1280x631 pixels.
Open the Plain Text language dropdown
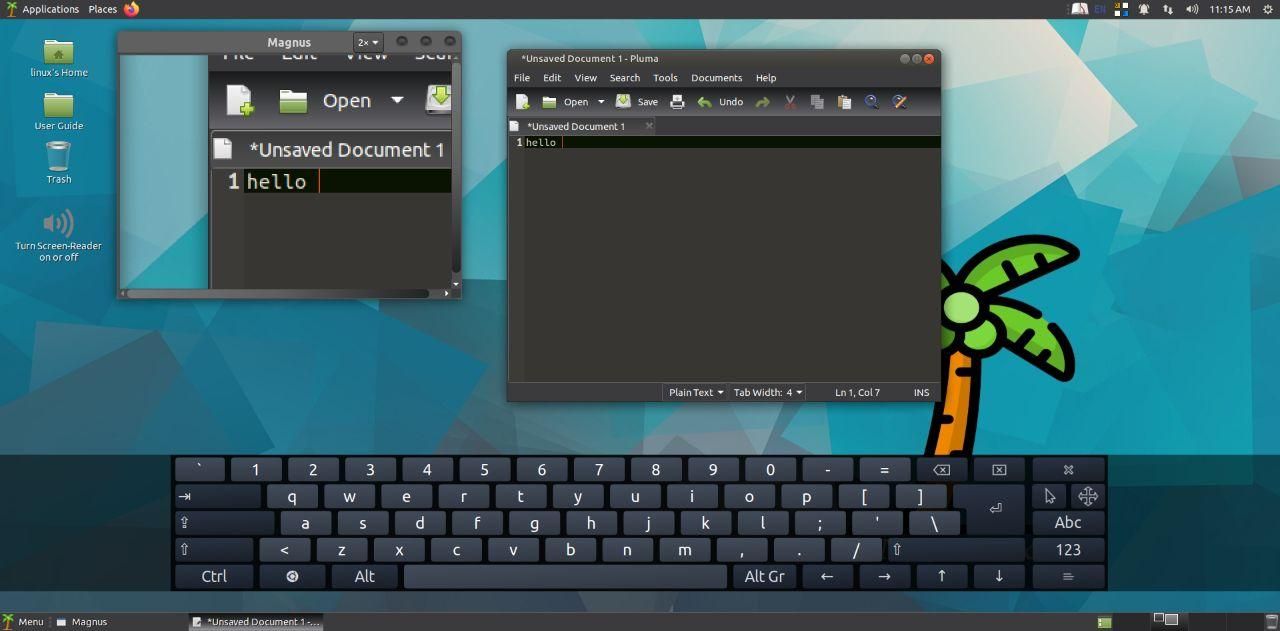(x=696, y=392)
